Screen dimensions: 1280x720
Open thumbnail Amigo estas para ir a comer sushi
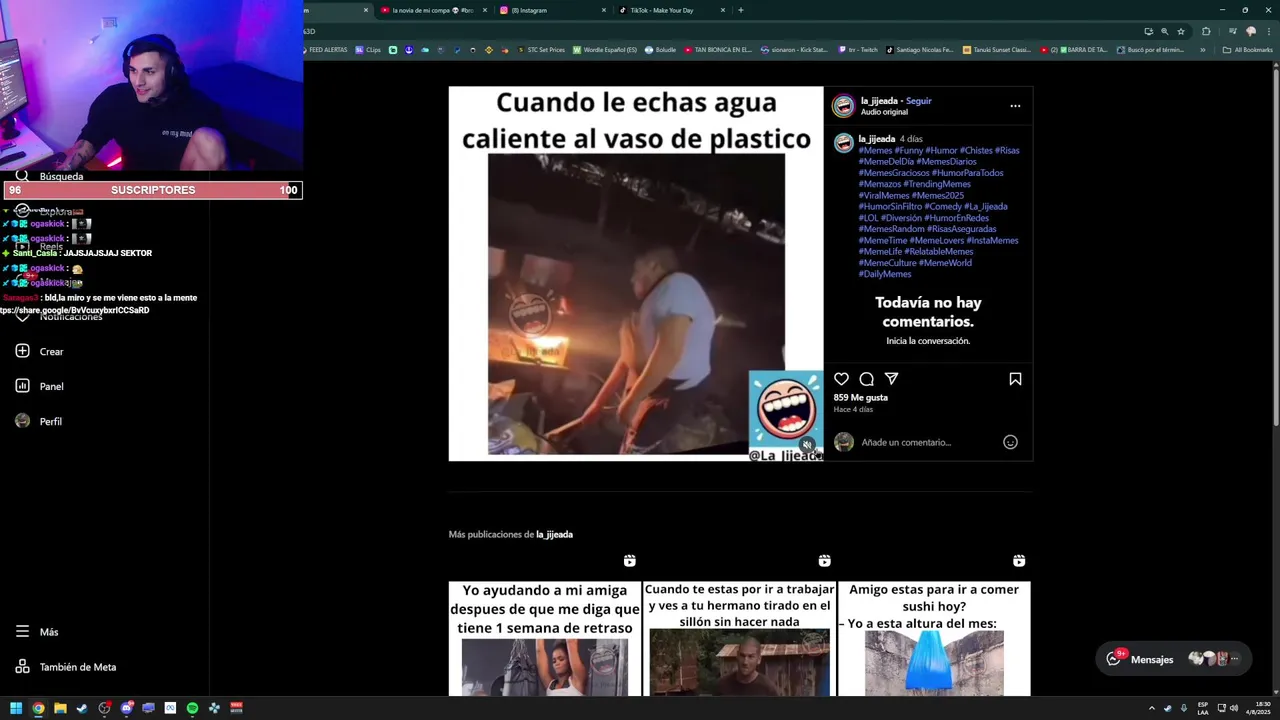[x=934, y=638]
